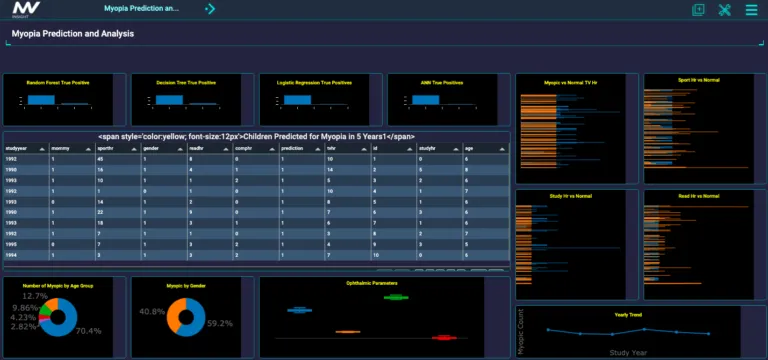Sort table by the prediction column arrow

[x=318, y=149]
